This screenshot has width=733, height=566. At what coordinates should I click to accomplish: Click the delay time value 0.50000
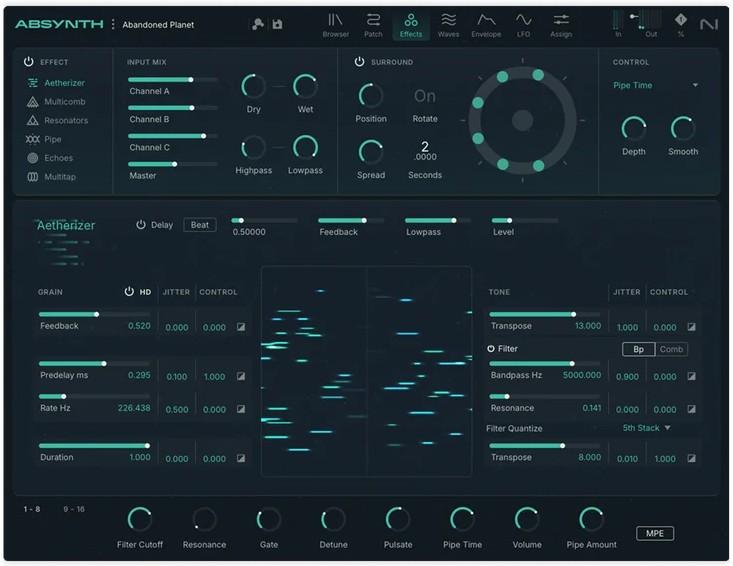pos(249,232)
